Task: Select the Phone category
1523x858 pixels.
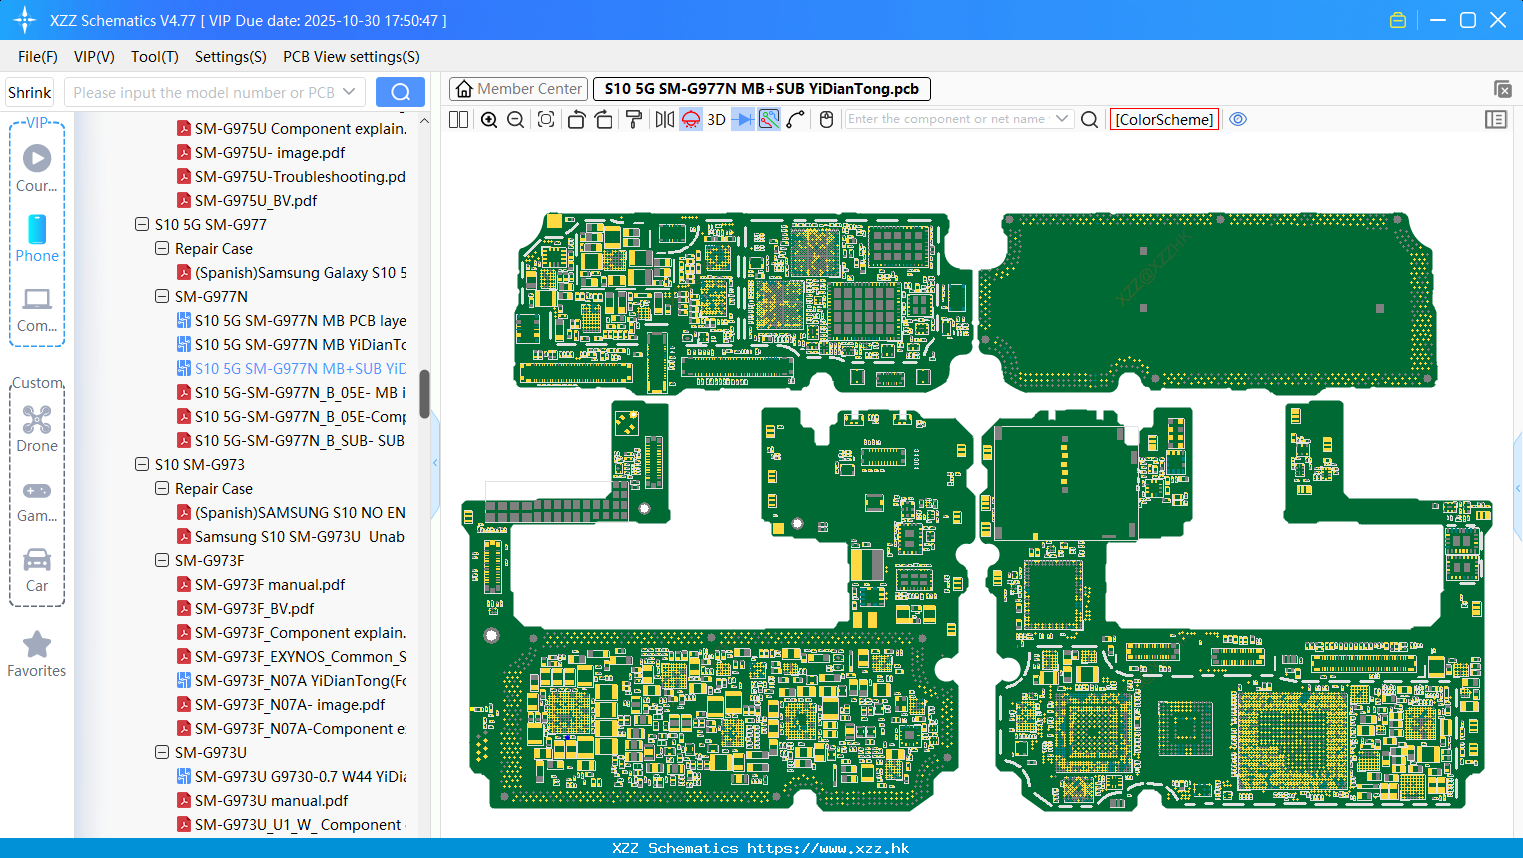Action: tap(37, 238)
